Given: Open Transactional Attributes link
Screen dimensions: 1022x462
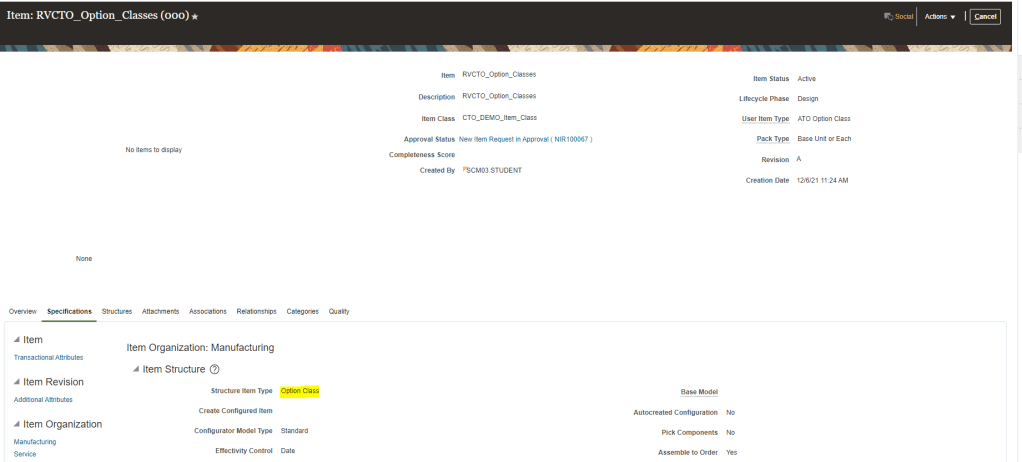Looking at the screenshot, I should [x=48, y=357].
